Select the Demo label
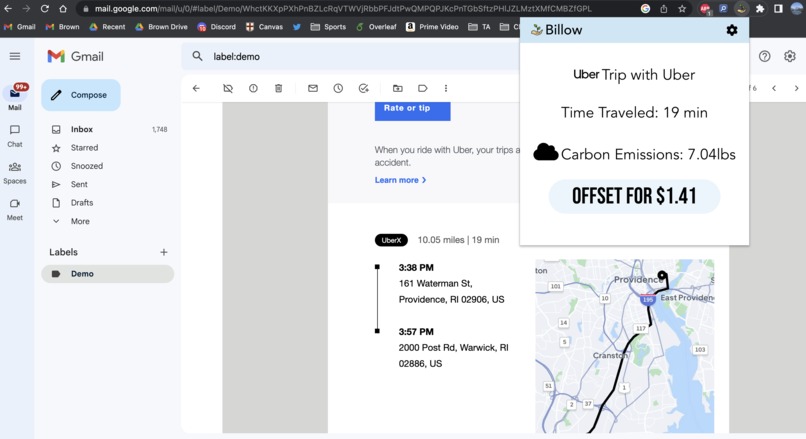The width and height of the screenshot is (806, 439). (107, 274)
